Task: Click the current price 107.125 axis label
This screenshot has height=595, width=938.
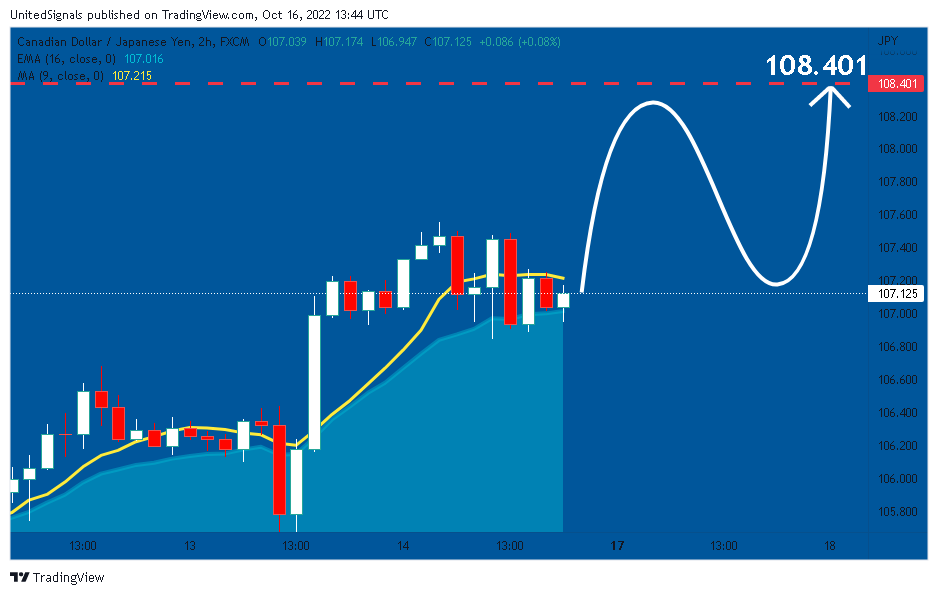Action: pyautogui.click(x=896, y=294)
